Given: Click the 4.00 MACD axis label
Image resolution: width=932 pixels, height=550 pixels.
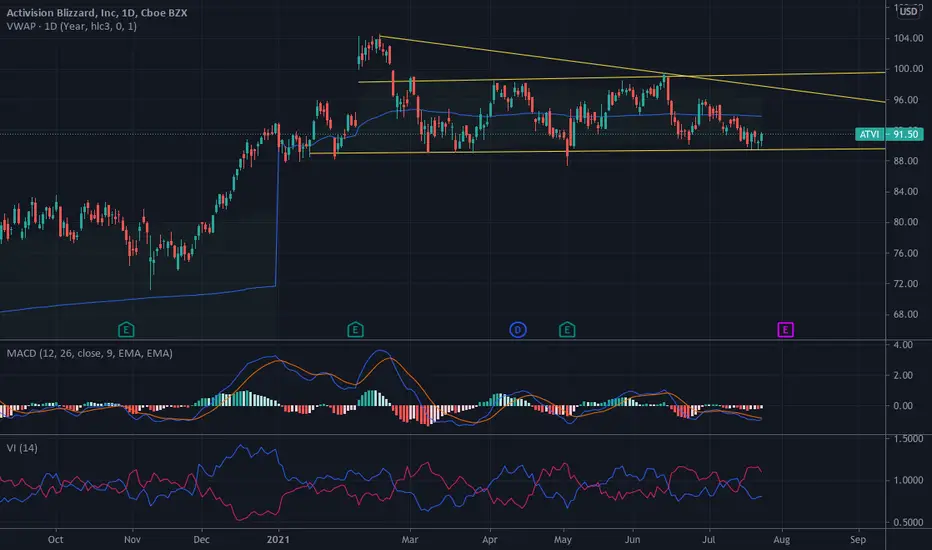Looking at the screenshot, I should [x=903, y=345].
